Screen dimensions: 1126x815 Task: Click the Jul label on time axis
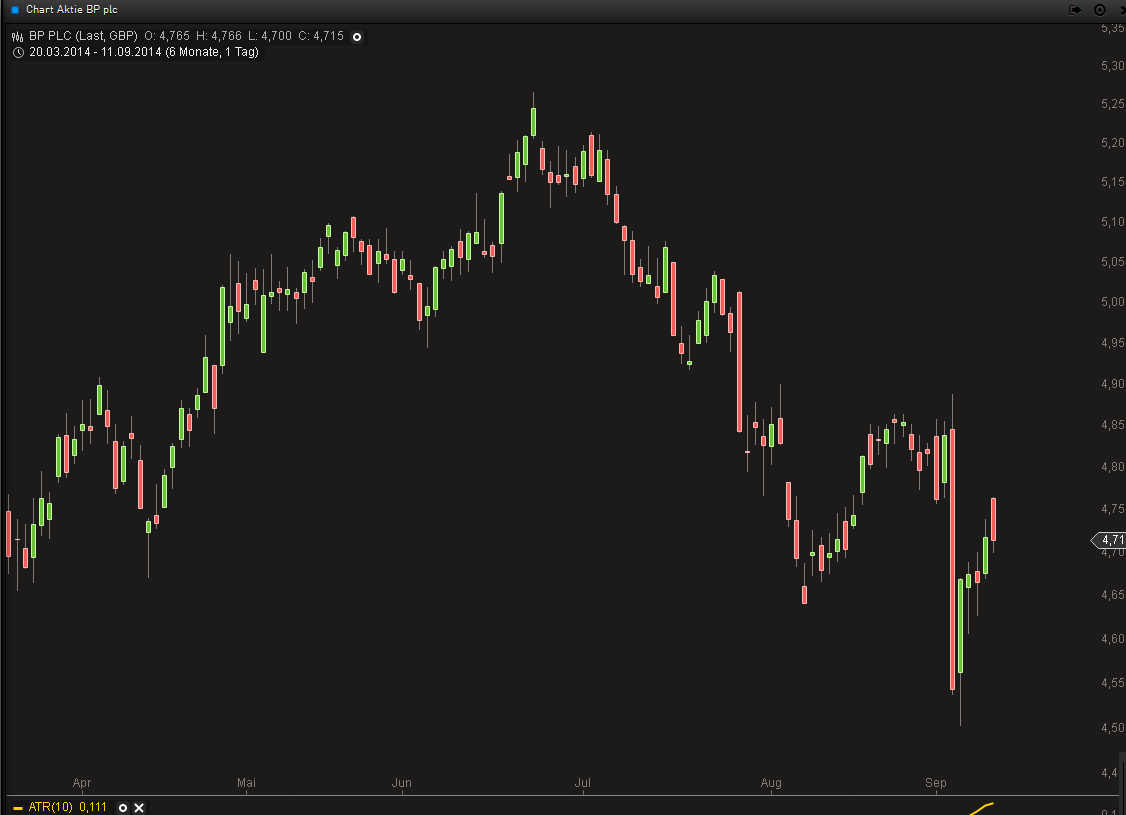coord(583,782)
